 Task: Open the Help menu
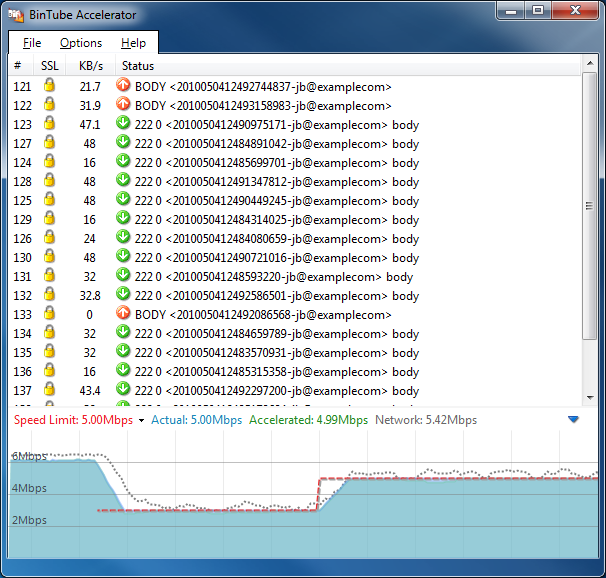click(133, 43)
